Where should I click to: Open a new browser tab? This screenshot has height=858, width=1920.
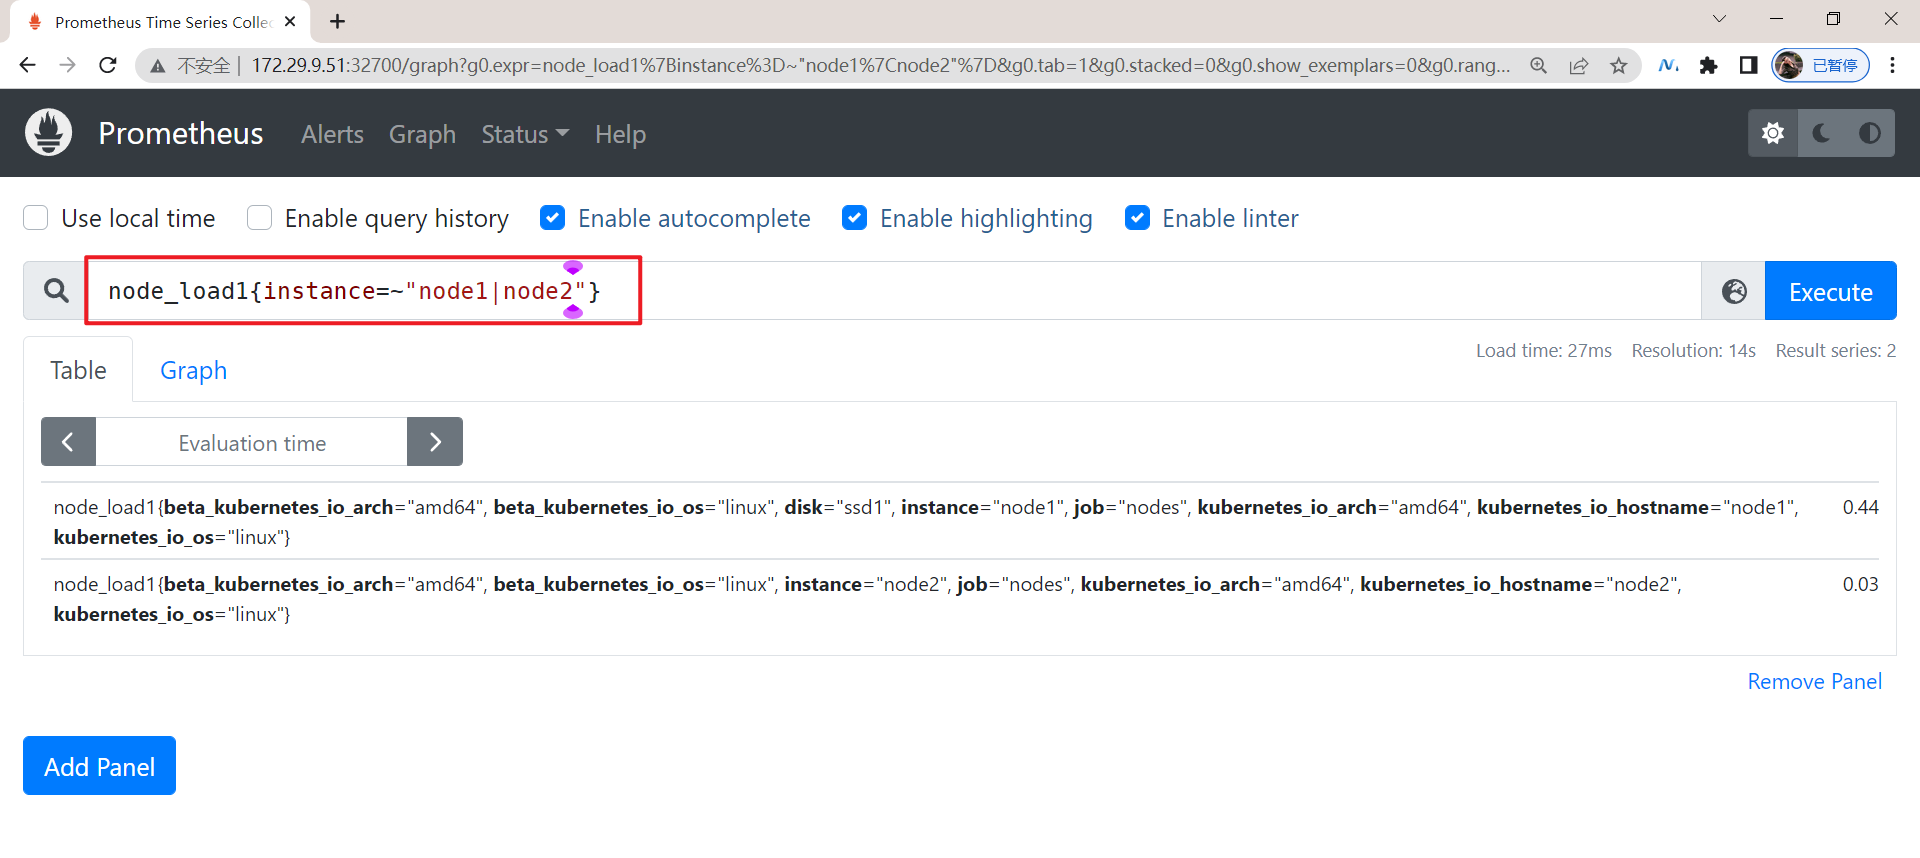coord(338,21)
